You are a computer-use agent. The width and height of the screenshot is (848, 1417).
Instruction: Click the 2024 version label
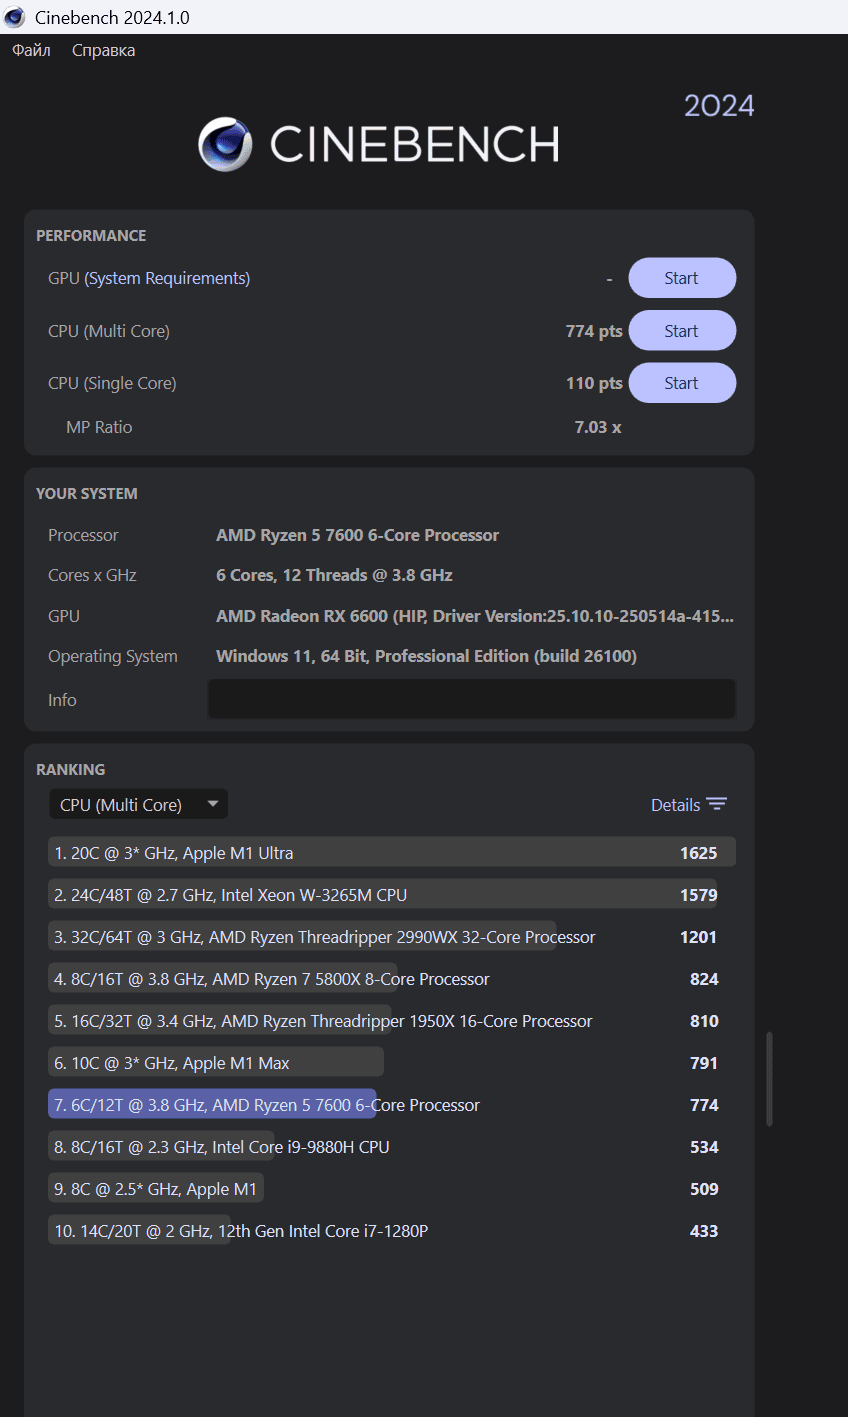pos(719,106)
